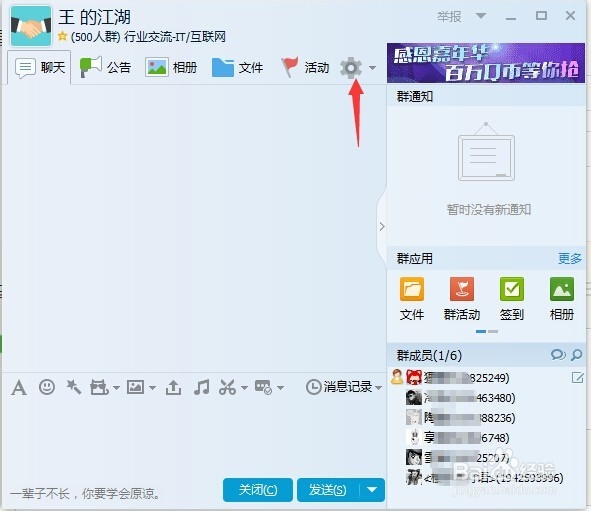Open the emoji smiley picker

[x=47, y=387]
